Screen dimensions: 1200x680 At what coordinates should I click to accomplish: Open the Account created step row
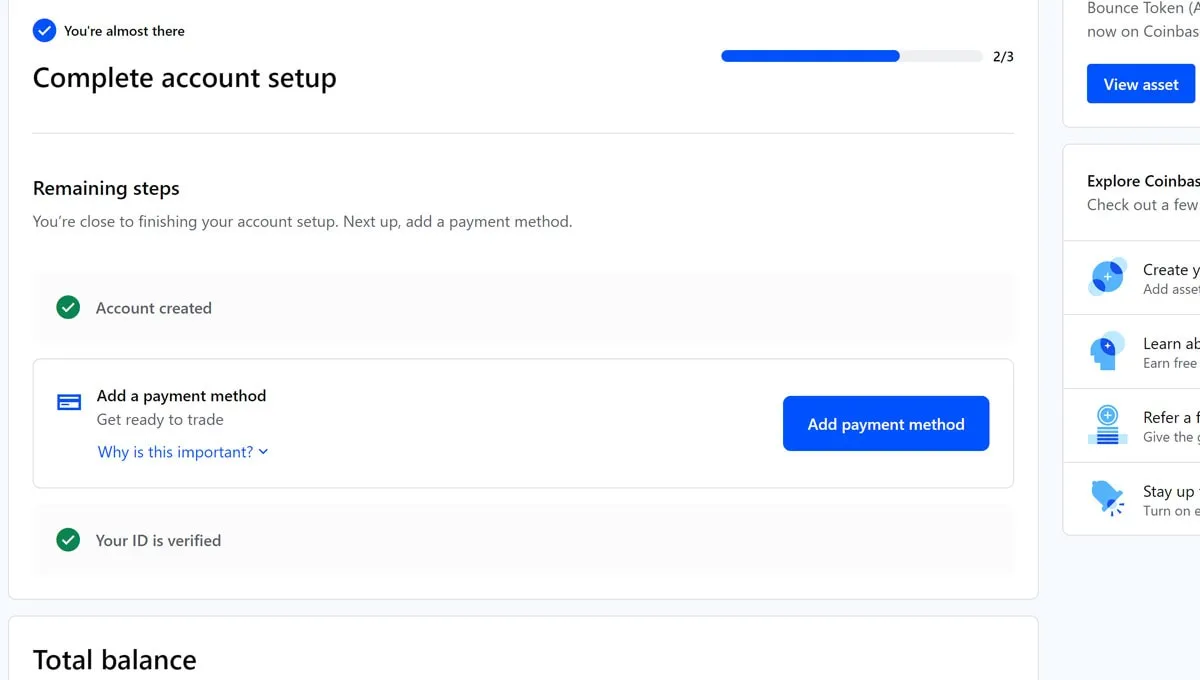pos(523,308)
